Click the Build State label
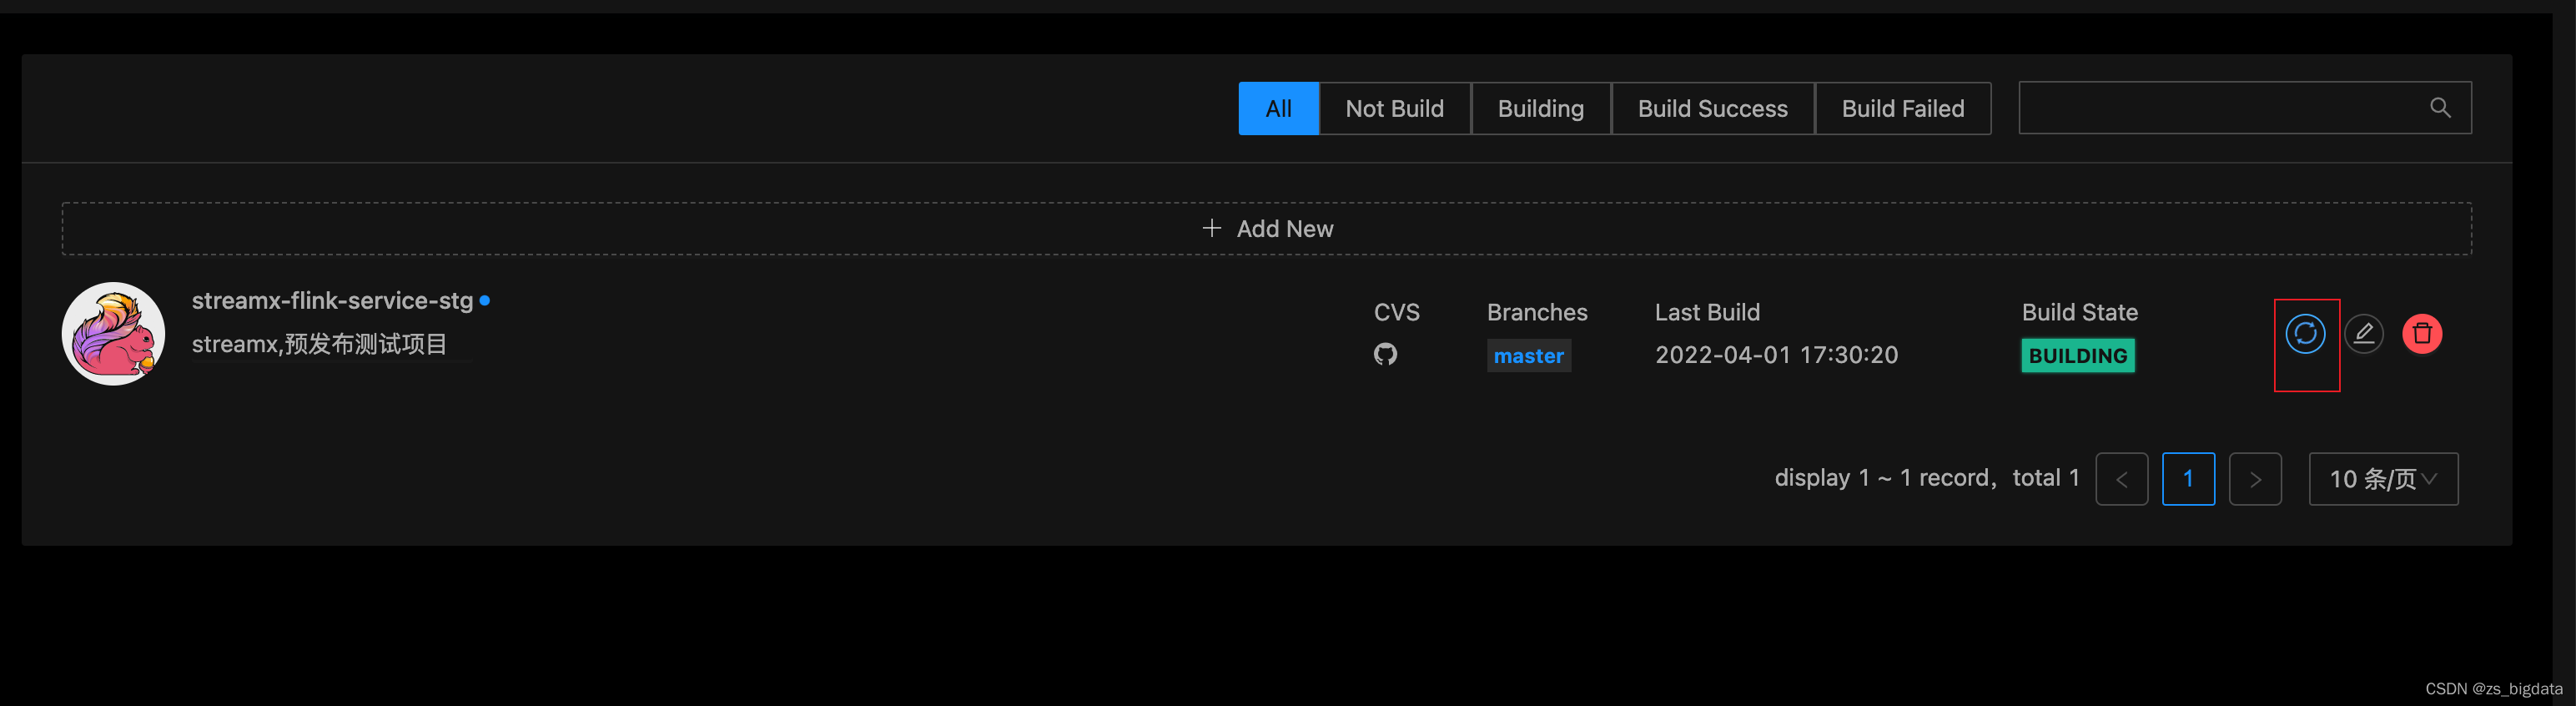Image resolution: width=2576 pixels, height=706 pixels. pos(2079,312)
